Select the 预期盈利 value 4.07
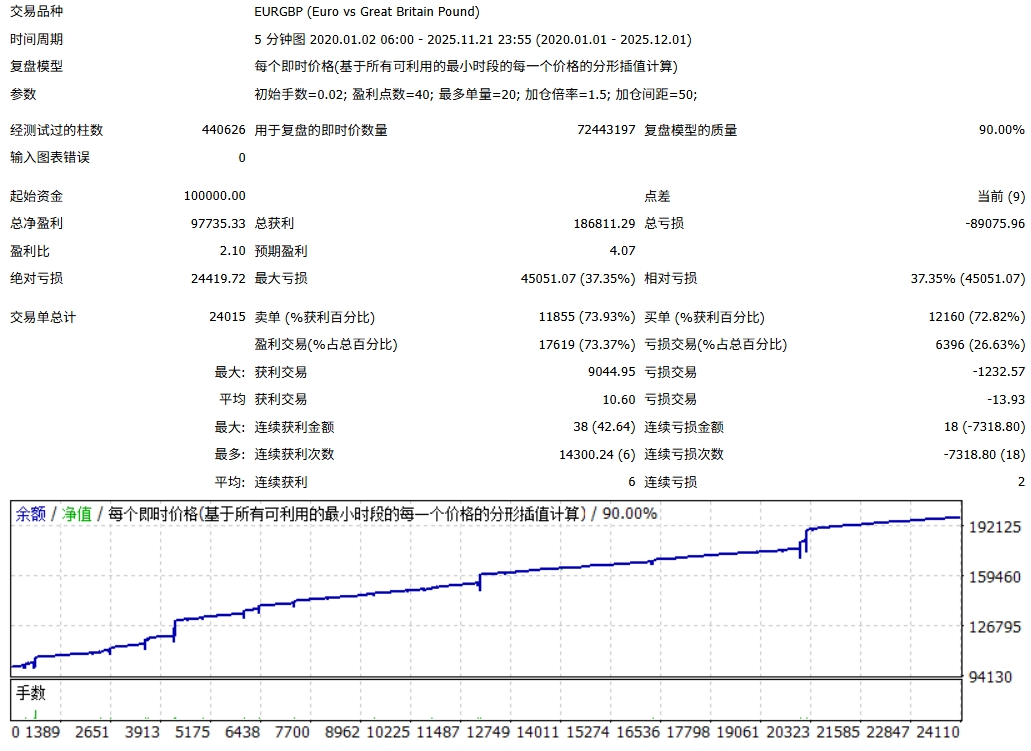The height and width of the screenshot is (751, 1031). pos(622,252)
